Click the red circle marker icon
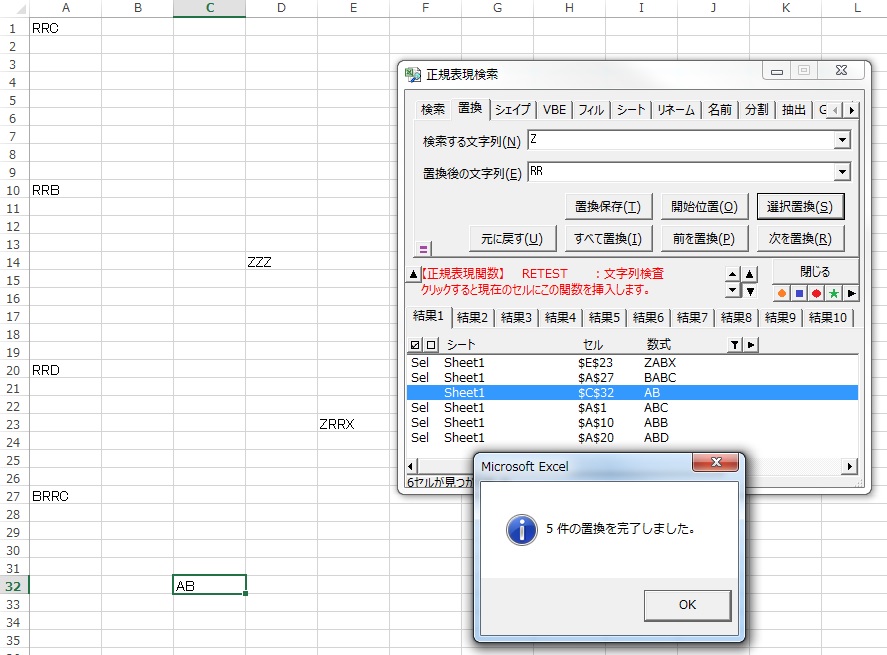The height and width of the screenshot is (655, 887). (x=816, y=293)
